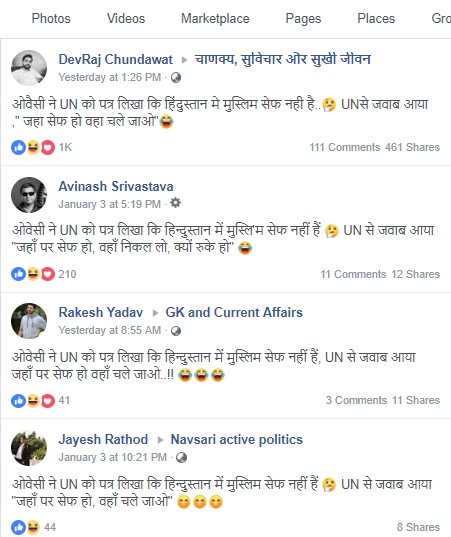Open the GK and Current Affairs group
The height and width of the screenshot is (537, 451).
(x=234, y=312)
